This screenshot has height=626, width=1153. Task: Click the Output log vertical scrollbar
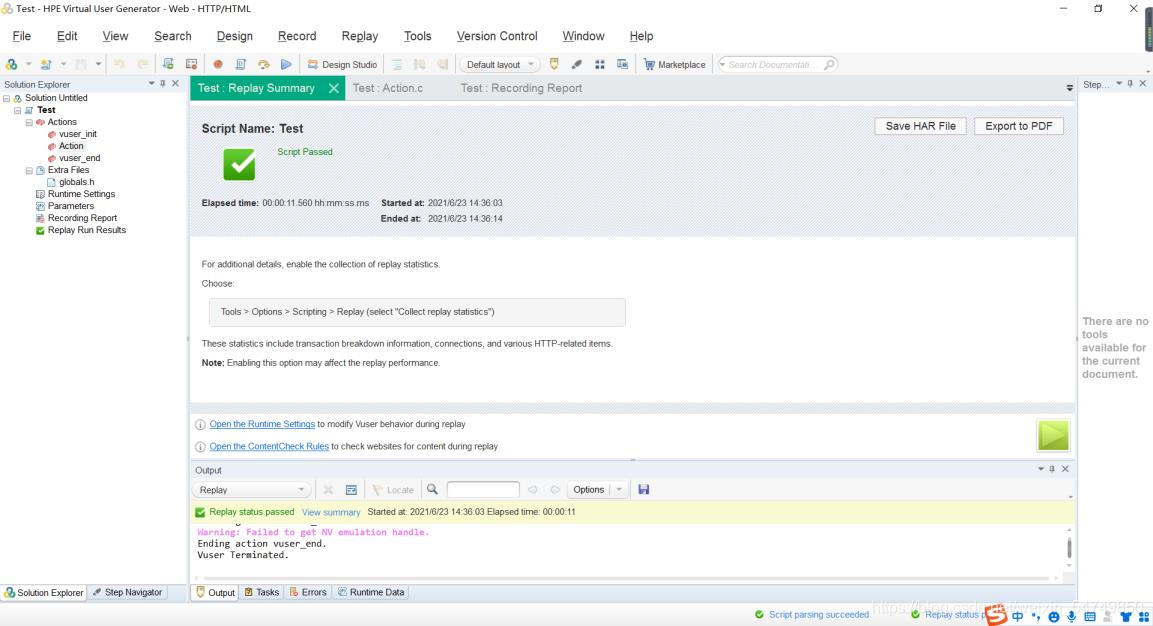1069,547
